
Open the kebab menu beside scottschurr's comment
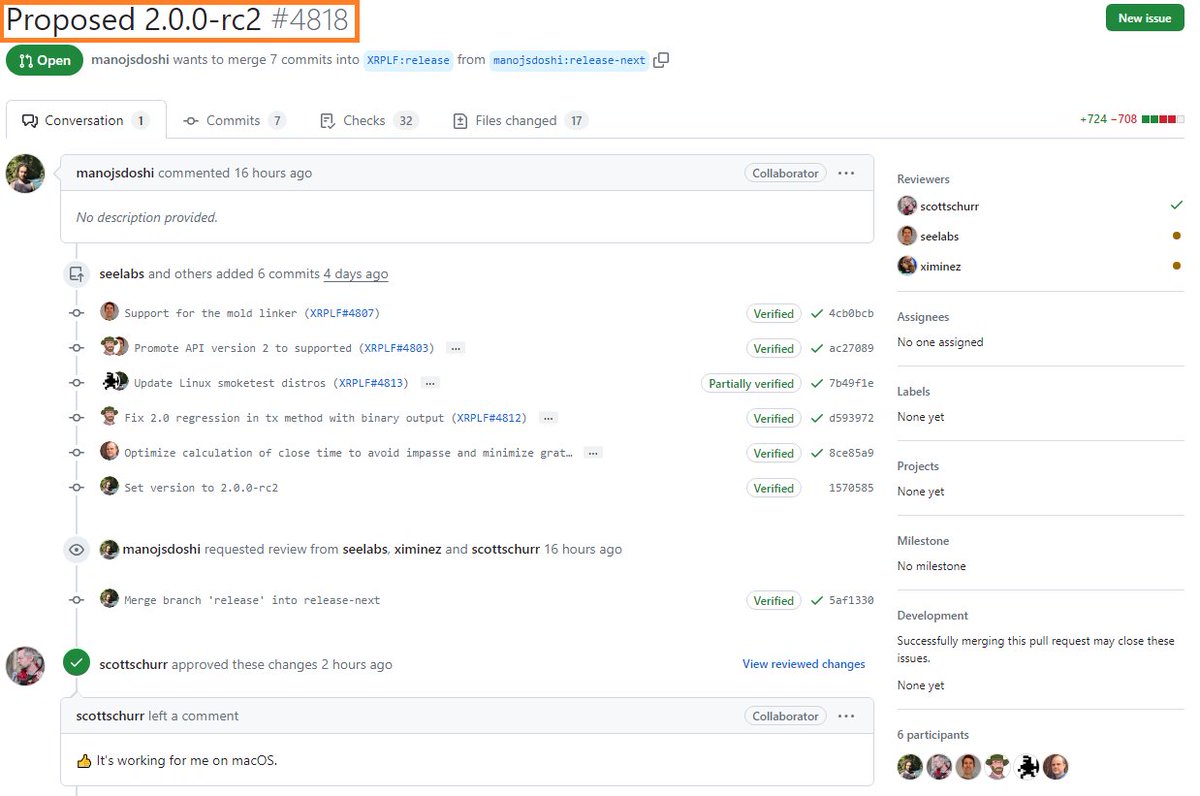(x=846, y=716)
